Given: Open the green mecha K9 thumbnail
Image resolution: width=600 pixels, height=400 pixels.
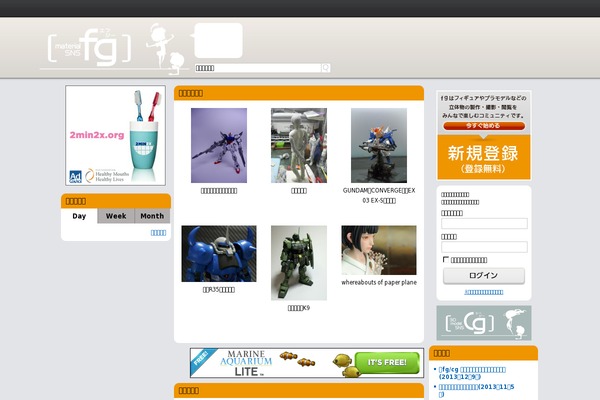Looking at the screenshot, I should point(299,263).
